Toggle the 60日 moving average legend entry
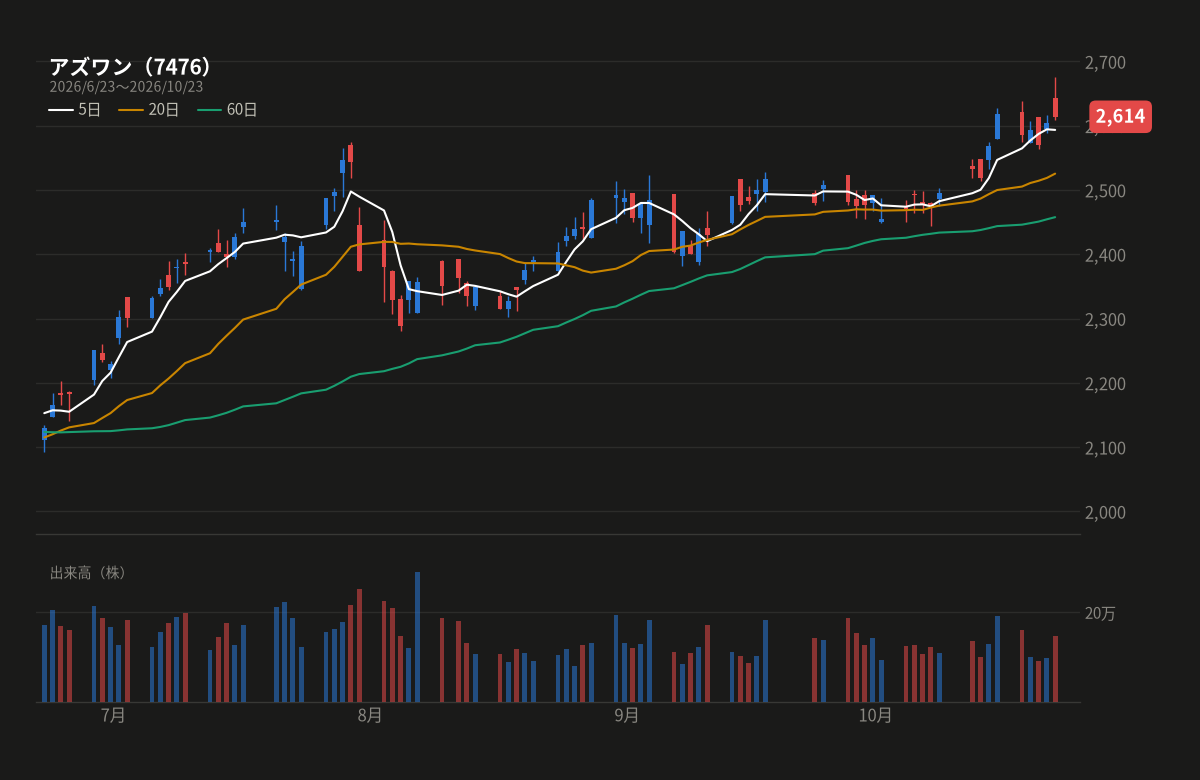Screen dimensions: 1200x780 click(227, 110)
